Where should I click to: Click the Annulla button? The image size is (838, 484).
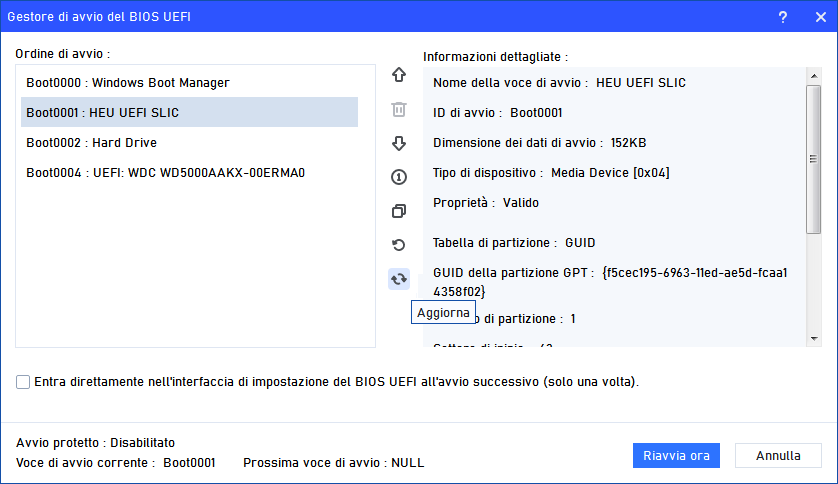click(x=778, y=455)
